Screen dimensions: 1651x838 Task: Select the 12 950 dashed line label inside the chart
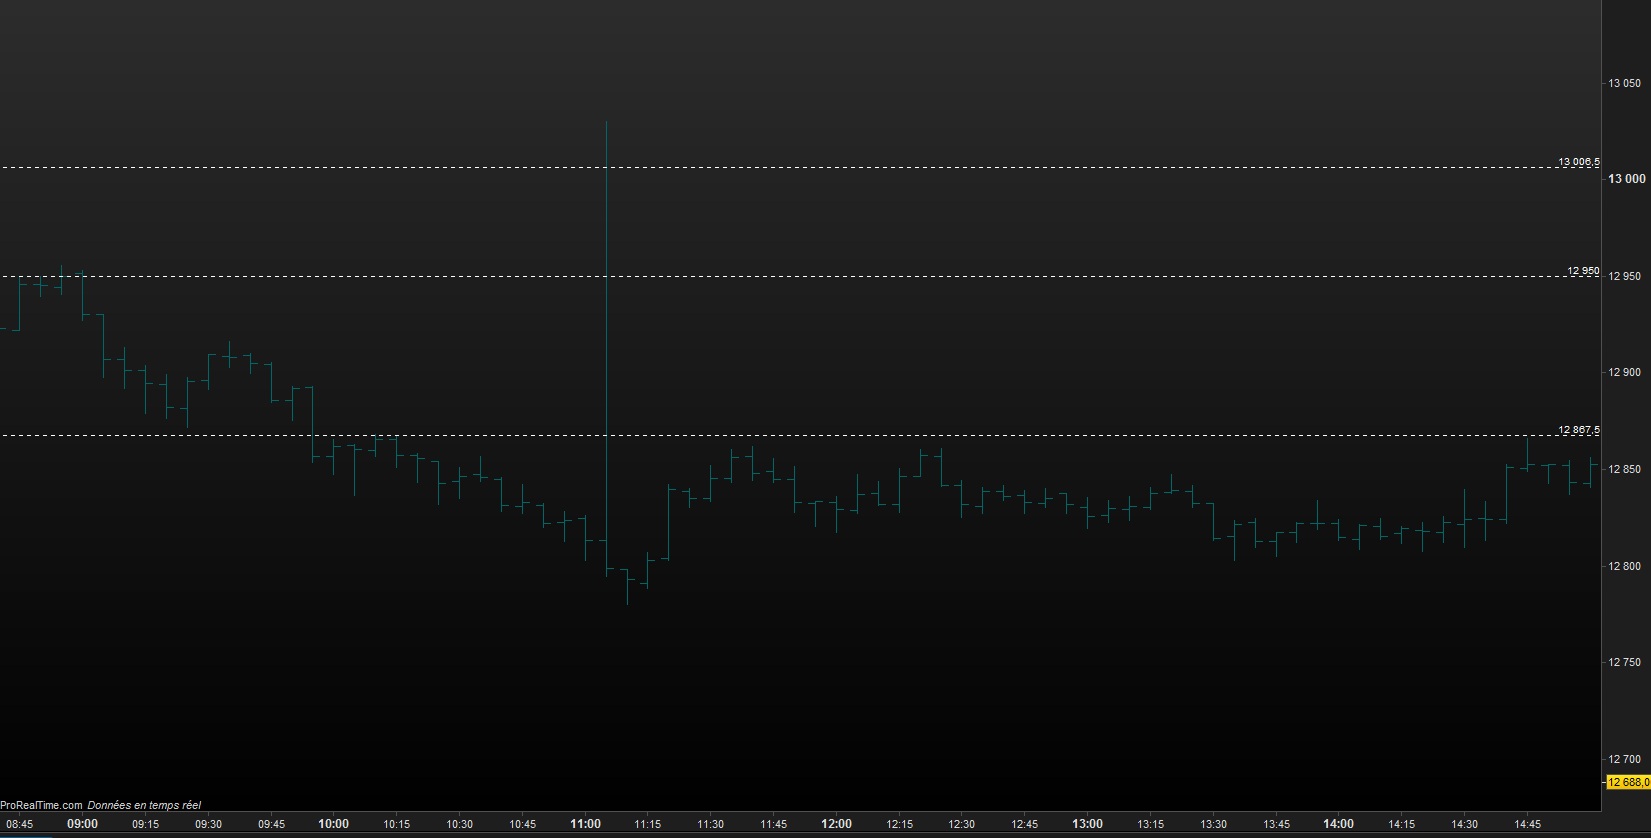[1583, 271]
